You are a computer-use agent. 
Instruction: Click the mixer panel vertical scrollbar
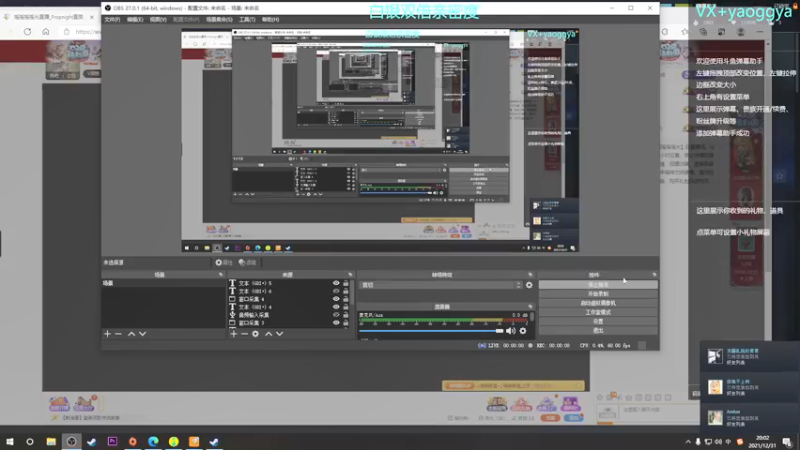click(532, 317)
